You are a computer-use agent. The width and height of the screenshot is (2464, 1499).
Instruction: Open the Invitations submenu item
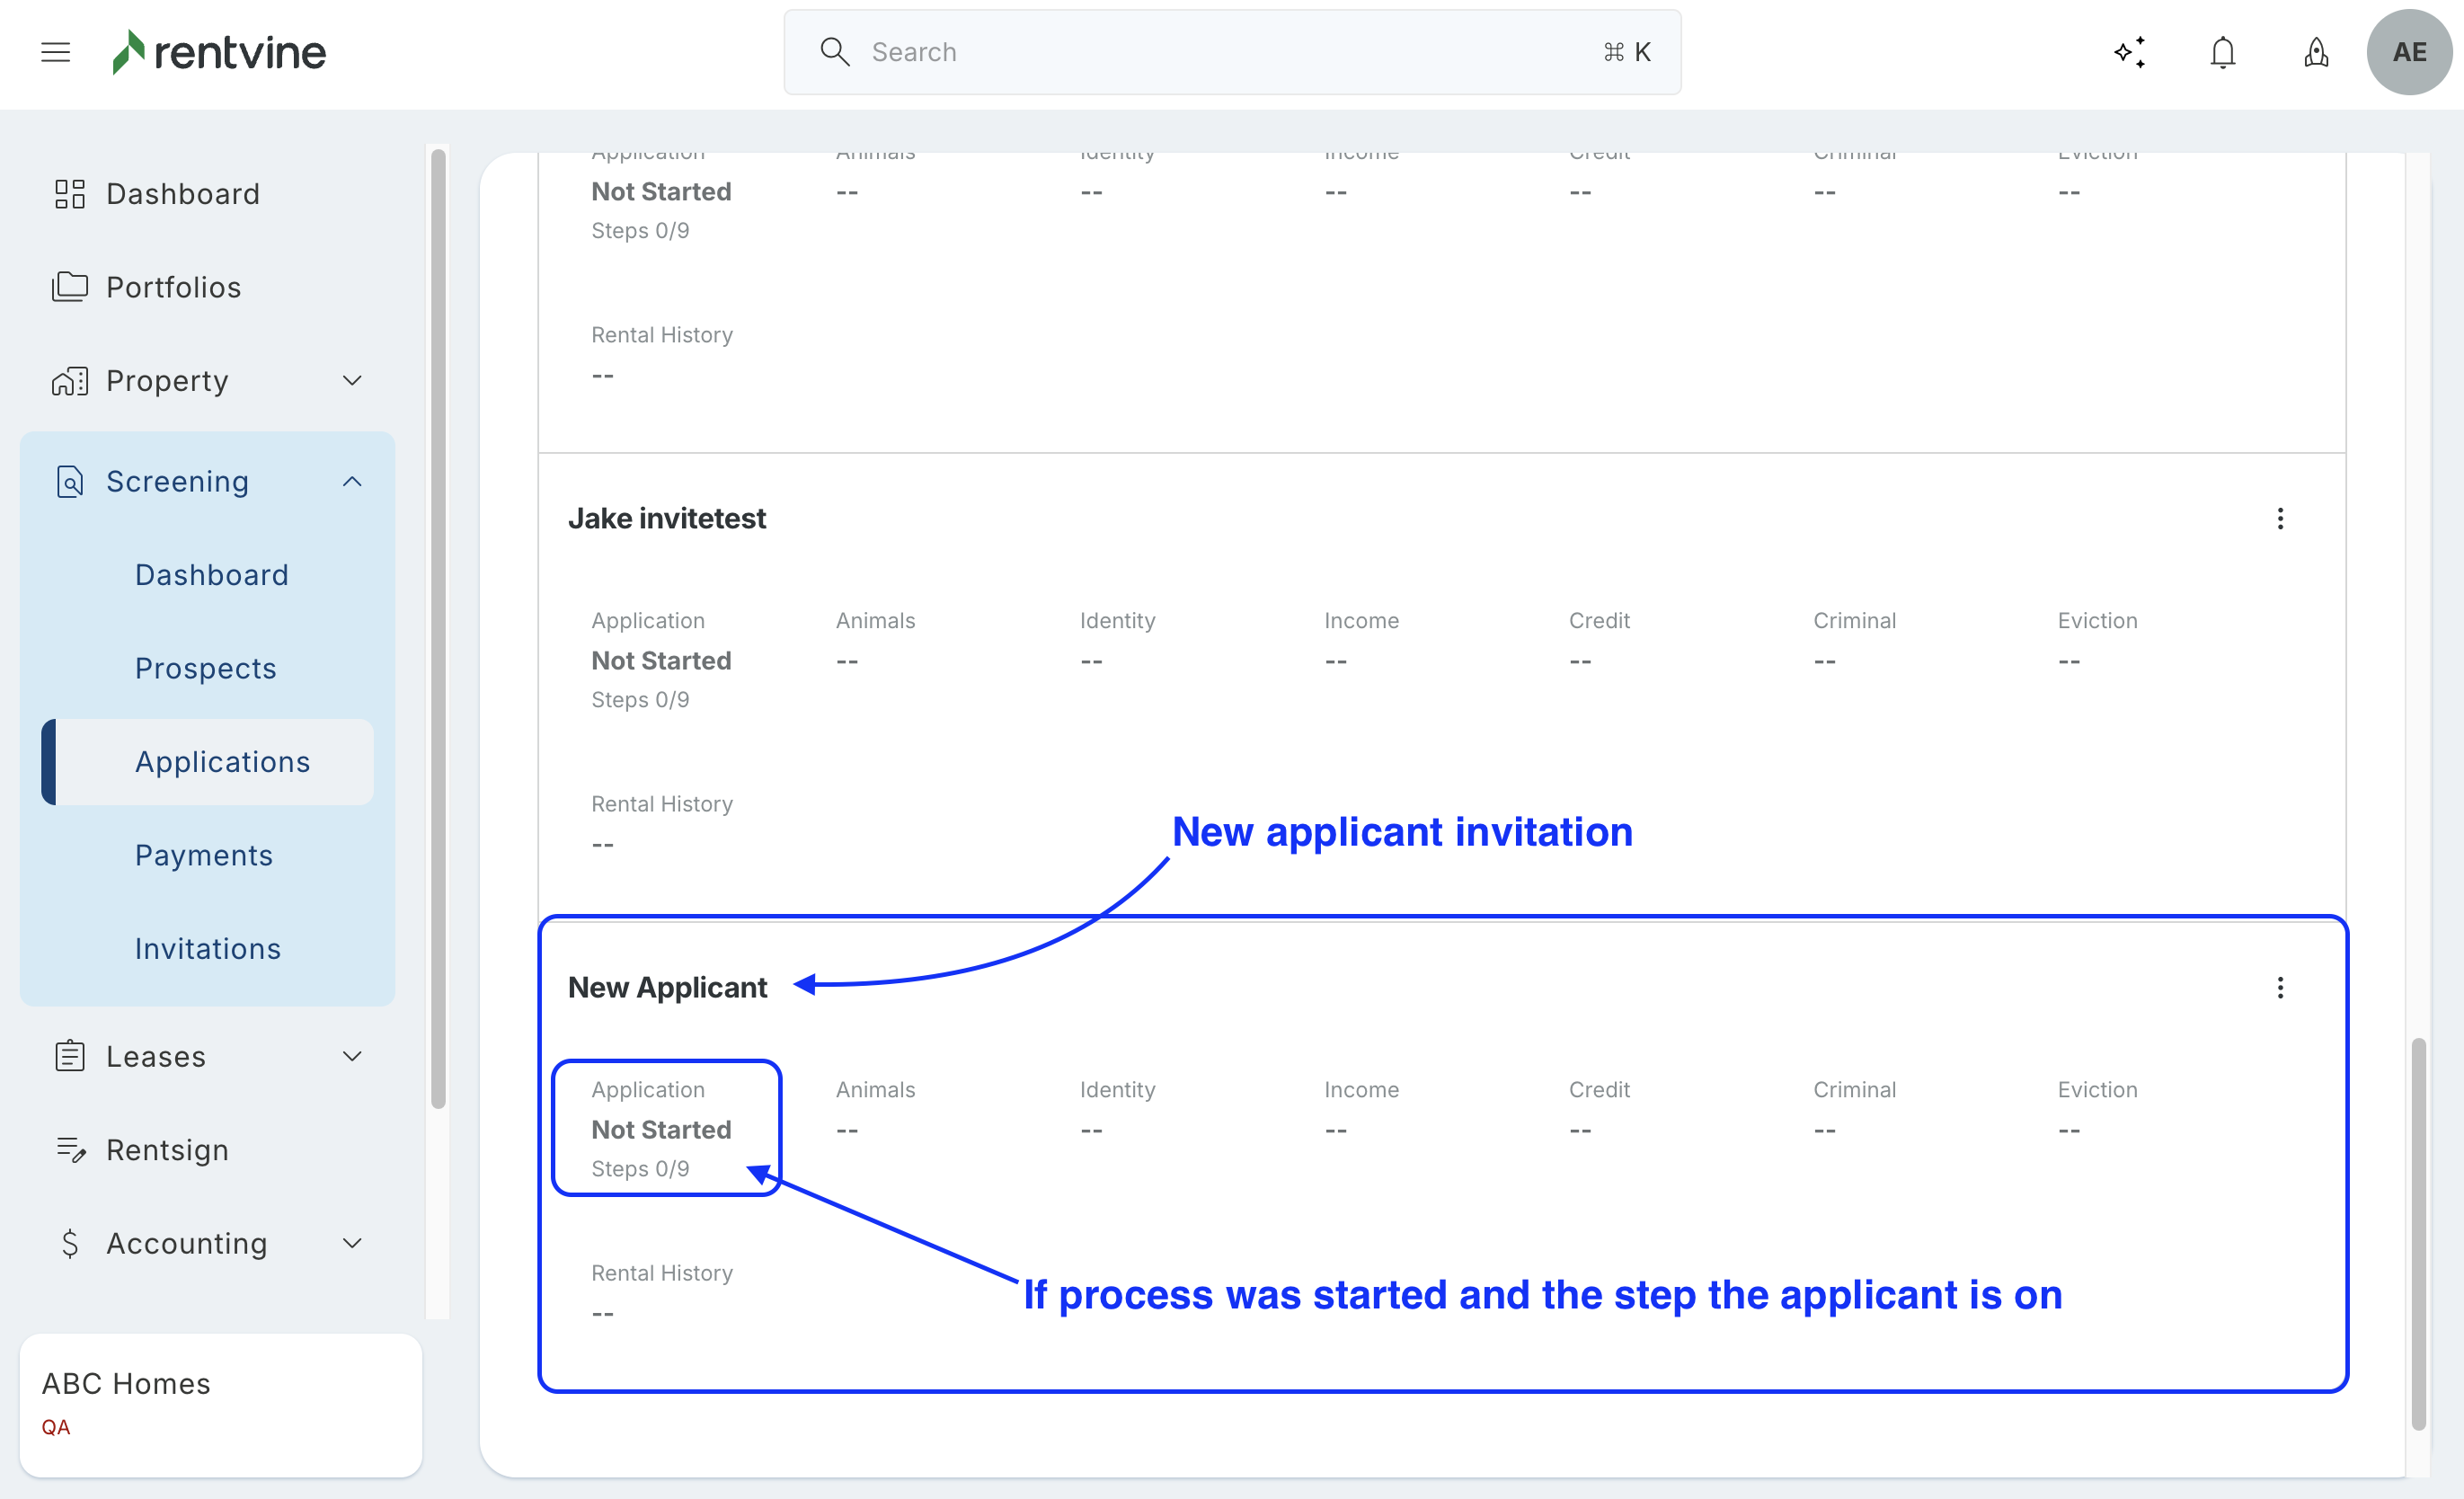click(208, 949)
